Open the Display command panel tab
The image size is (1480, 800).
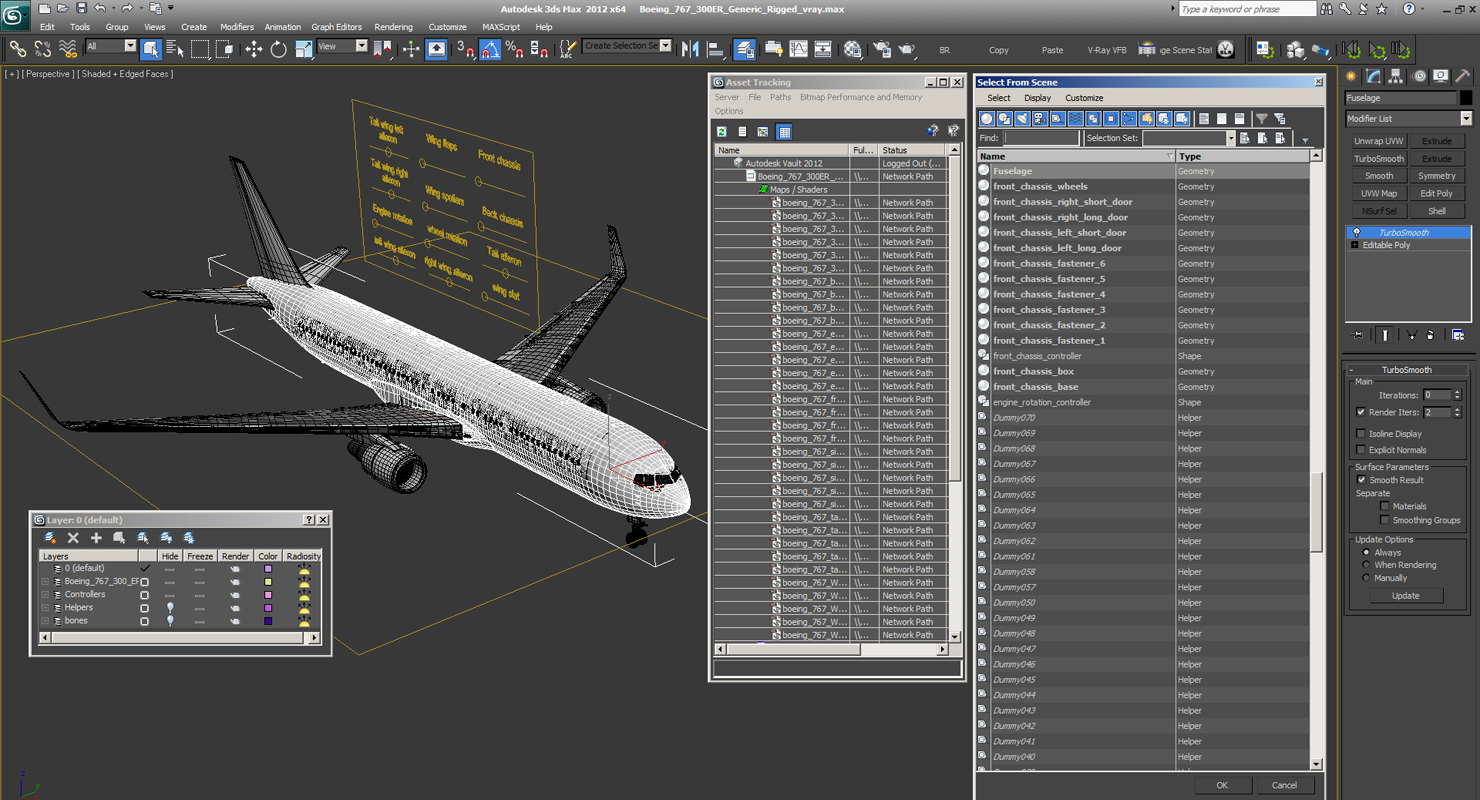[x=1440, y=76]
